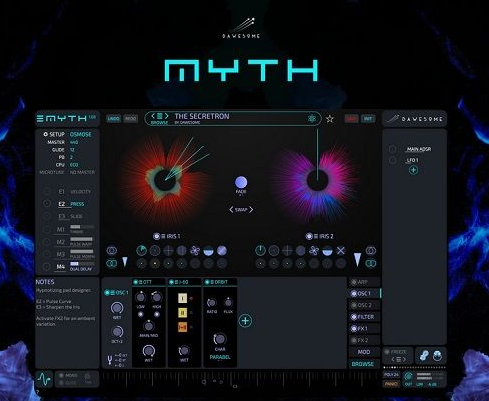Click the UNDO button
Image resolution: width=489 pixels, height=401 pixels.
pyautogui.click(x=114, y=119)
